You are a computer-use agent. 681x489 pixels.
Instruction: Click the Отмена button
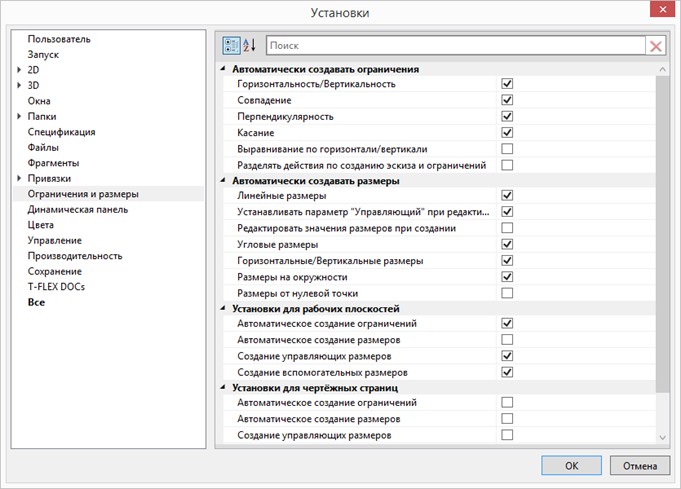(x=640, y=466)
